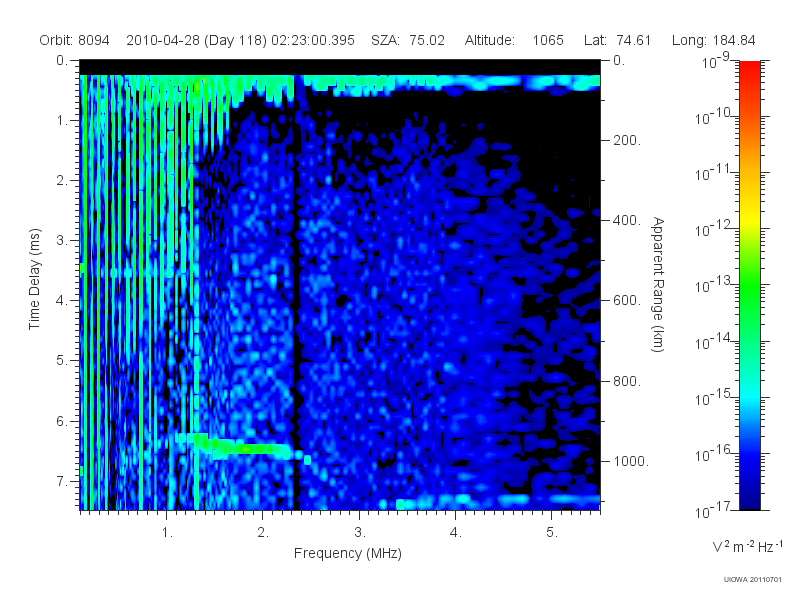Screen dimensions: 800x600
Task: Click the 2. tick on the time delay axis
Action: (x=62, y=181)
